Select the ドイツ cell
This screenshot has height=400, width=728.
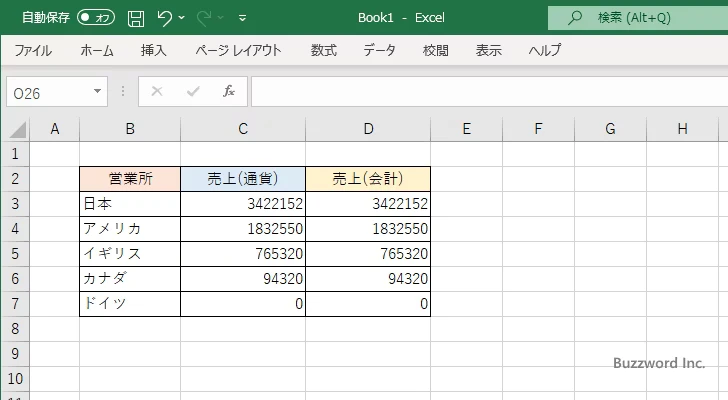[x=130, y=304]
